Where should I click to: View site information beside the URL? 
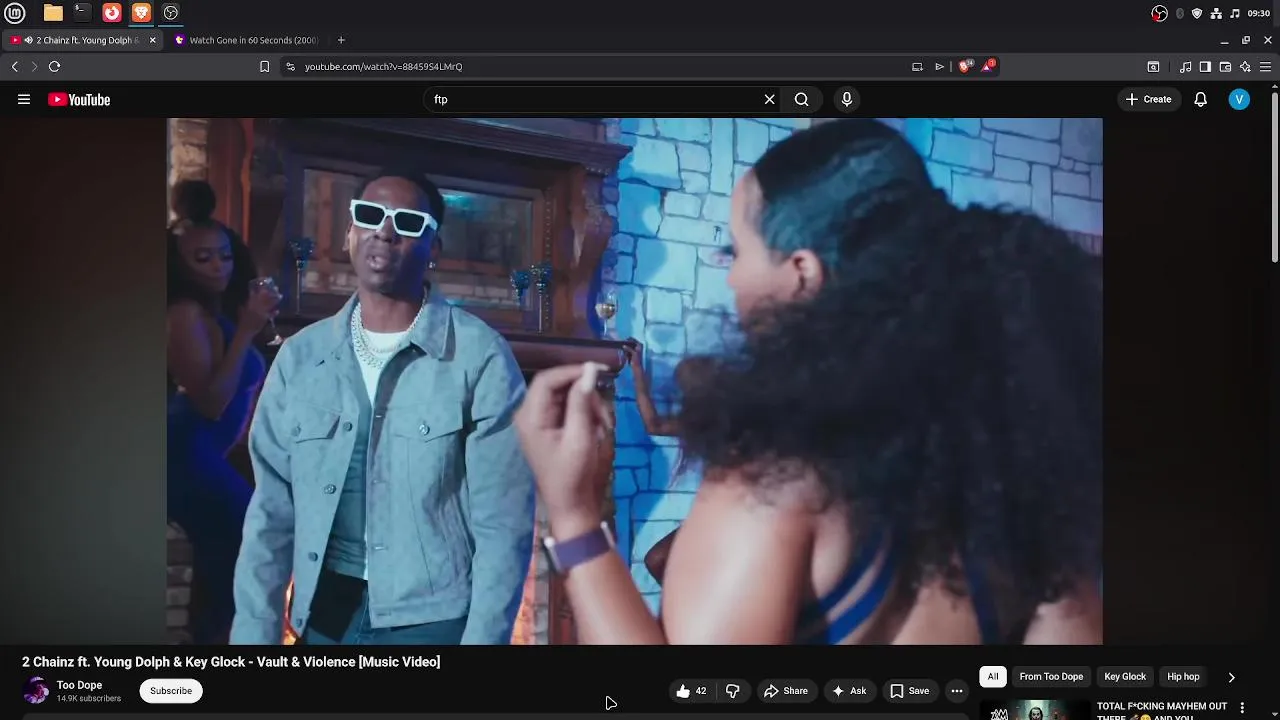coord(290,67)
